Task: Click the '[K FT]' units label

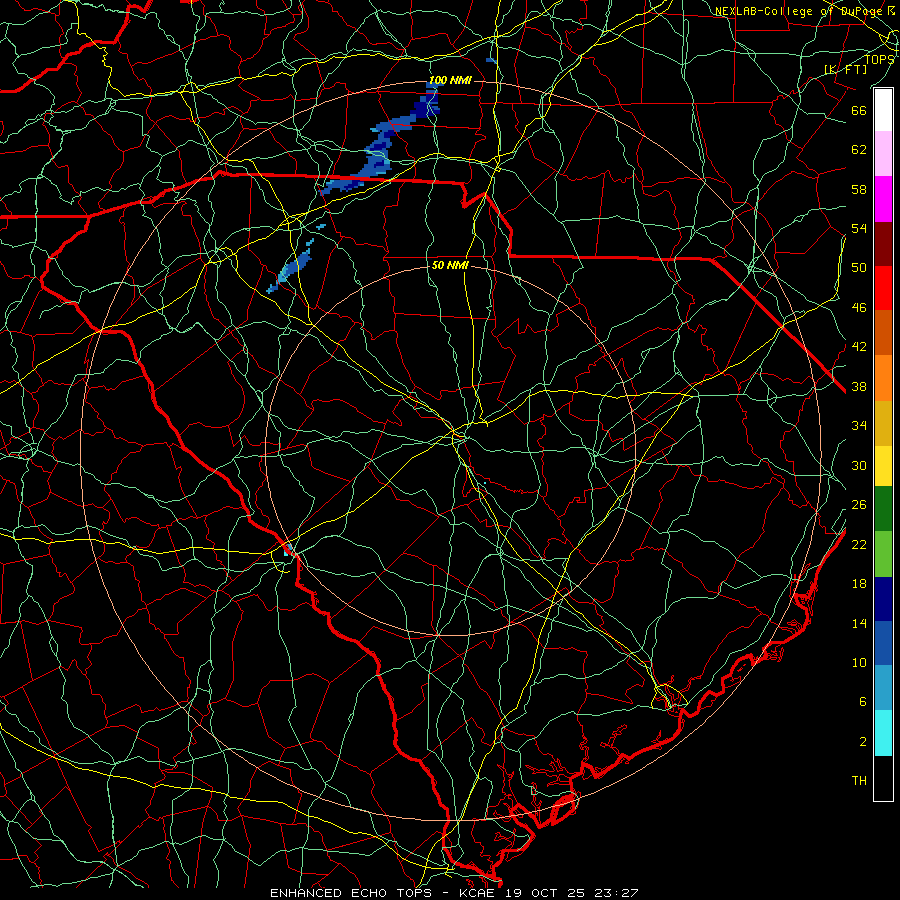Action: pos(845,70)
